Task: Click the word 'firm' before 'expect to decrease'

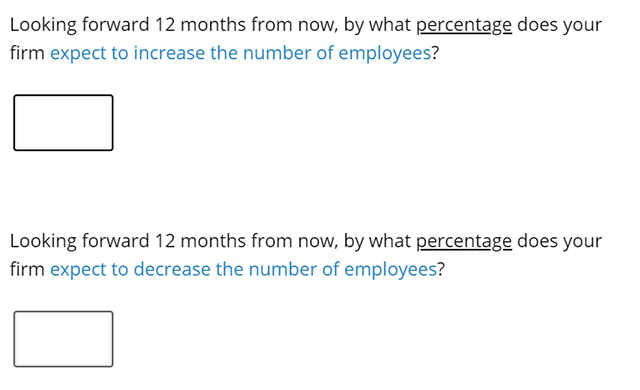Action: 27,270
